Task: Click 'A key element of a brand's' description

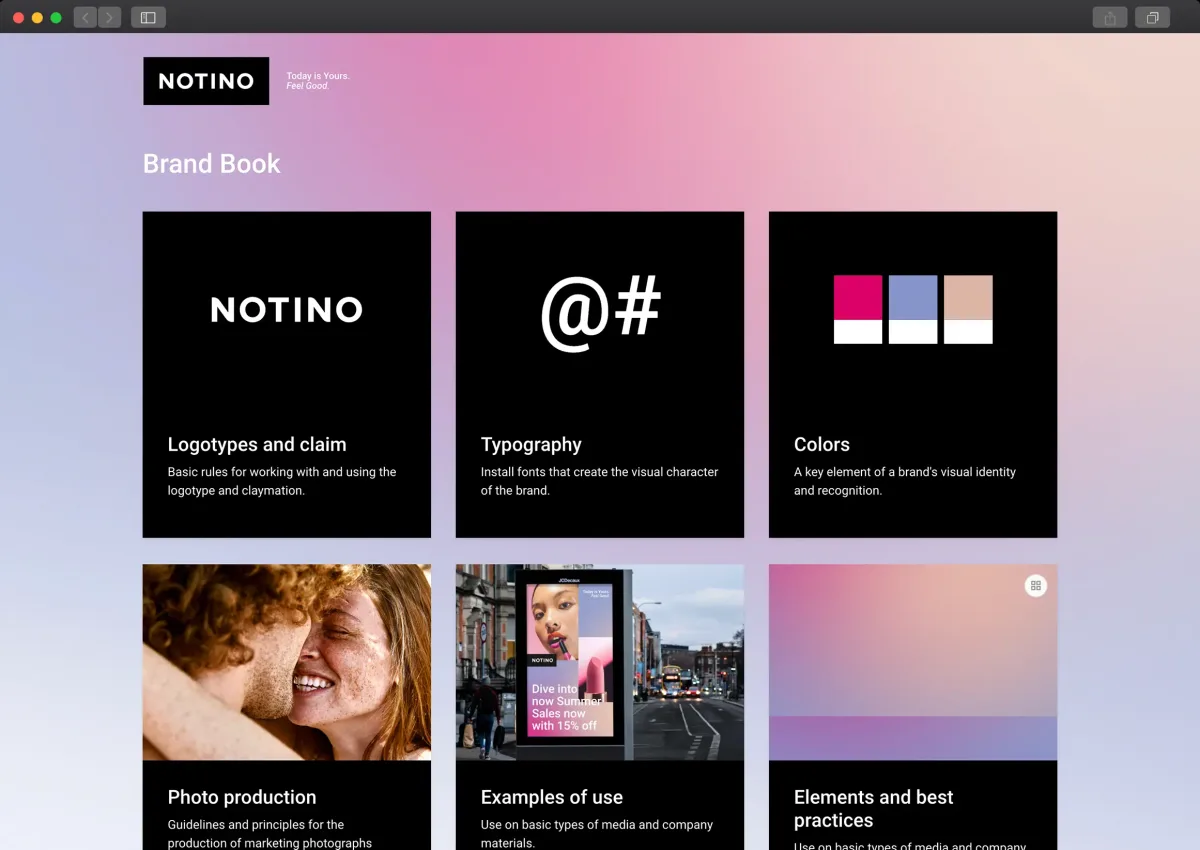Action: (905, 481)
